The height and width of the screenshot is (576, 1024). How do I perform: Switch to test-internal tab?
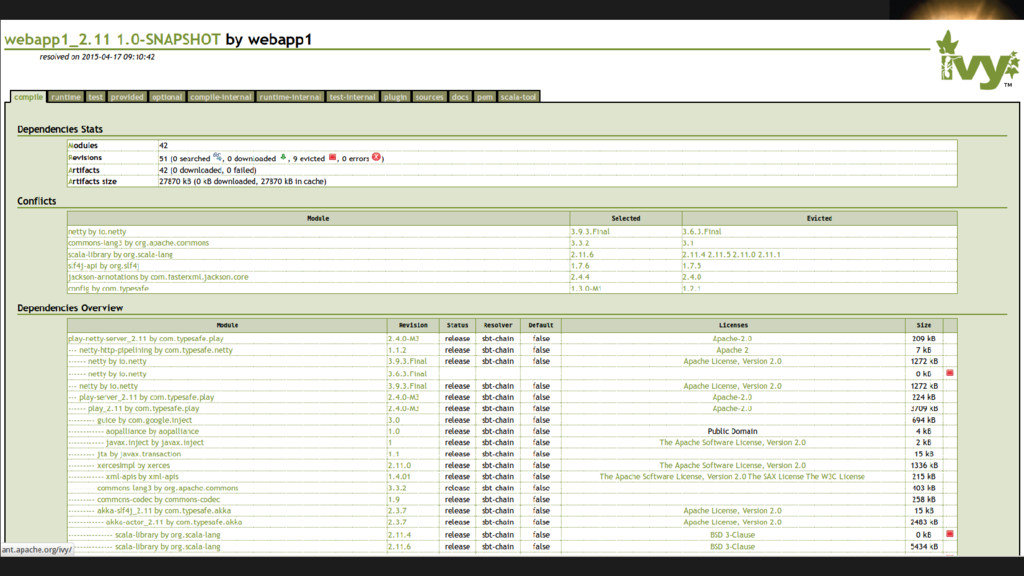pos(353,97)
